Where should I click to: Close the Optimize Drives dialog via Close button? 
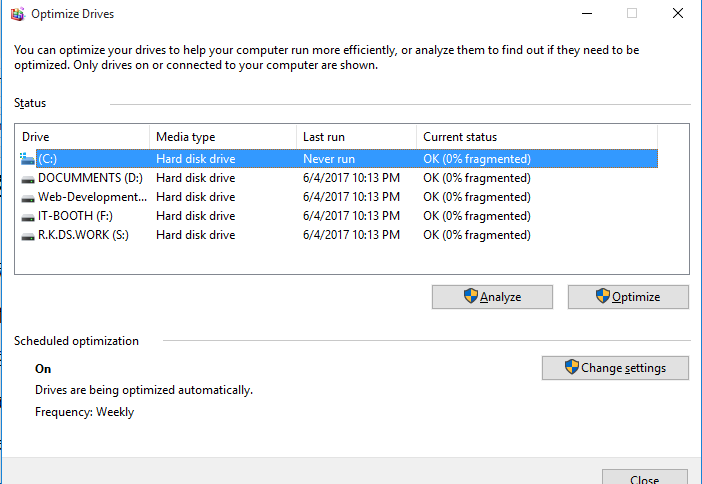pyautogui.click(x=644, y=478)
